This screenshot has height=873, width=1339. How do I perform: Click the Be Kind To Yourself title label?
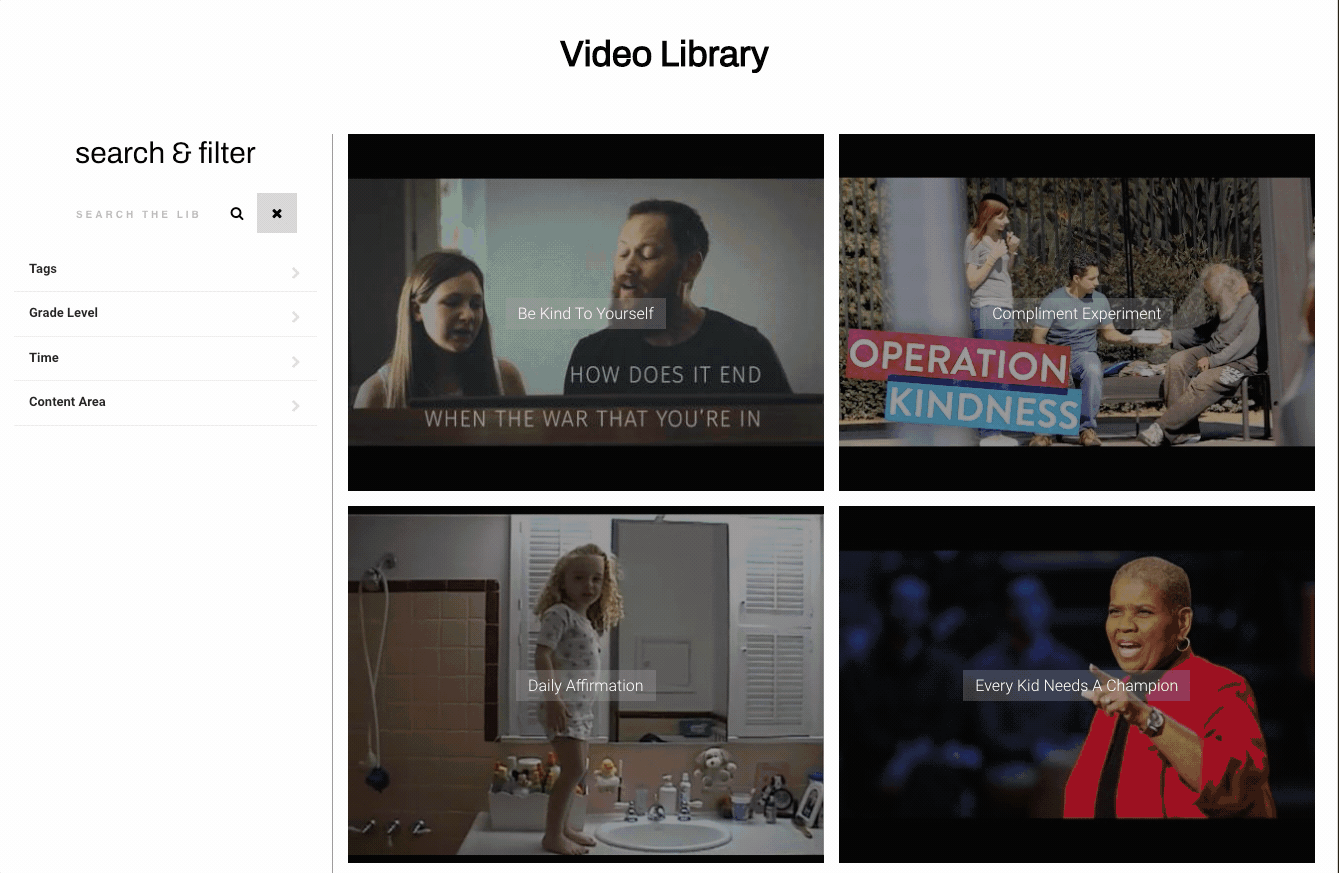pyautogui.click(x=585, y=313)
